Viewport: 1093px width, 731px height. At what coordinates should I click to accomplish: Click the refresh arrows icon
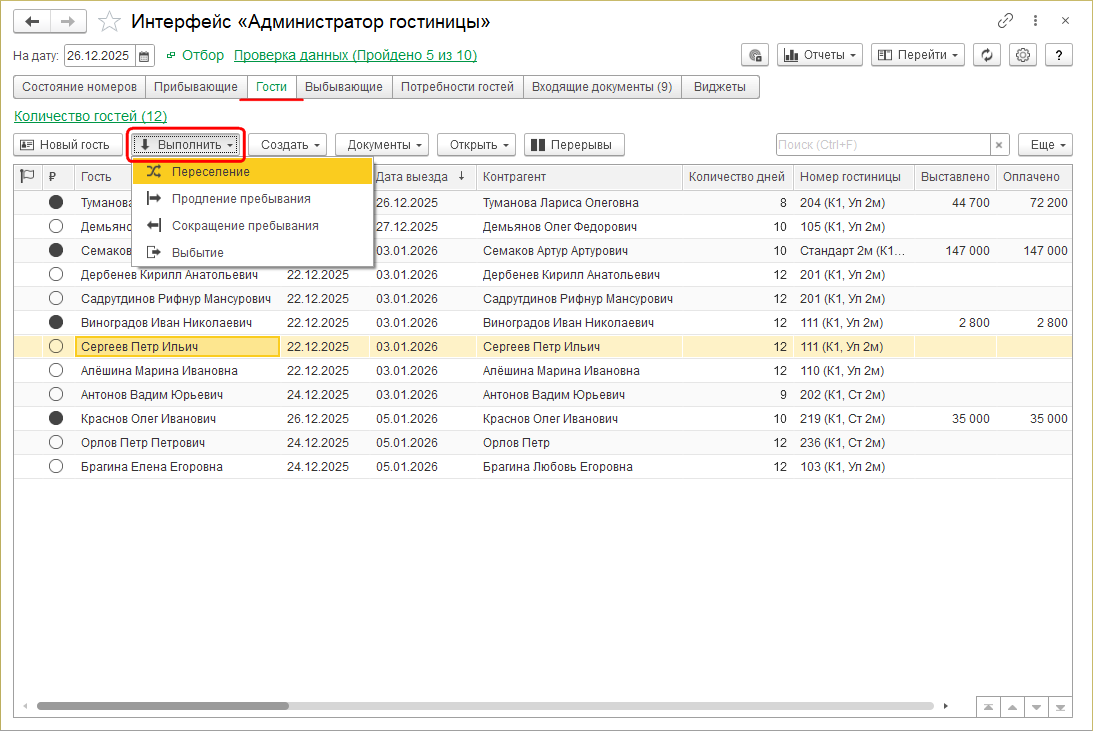988,55
